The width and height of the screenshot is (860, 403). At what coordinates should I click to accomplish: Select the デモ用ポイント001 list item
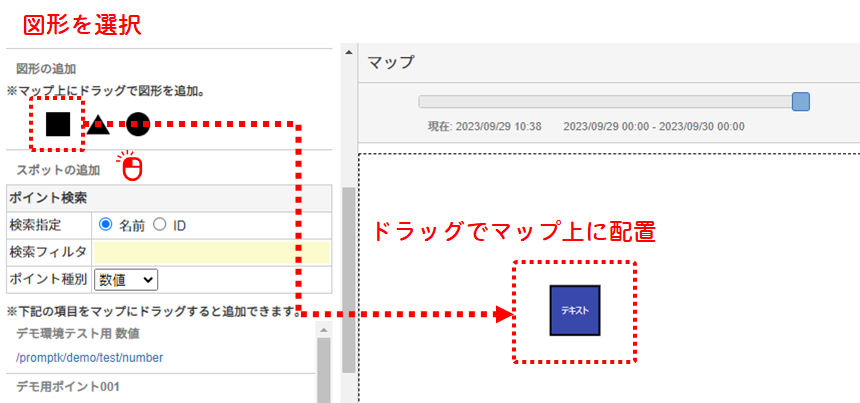click(67, 387)
